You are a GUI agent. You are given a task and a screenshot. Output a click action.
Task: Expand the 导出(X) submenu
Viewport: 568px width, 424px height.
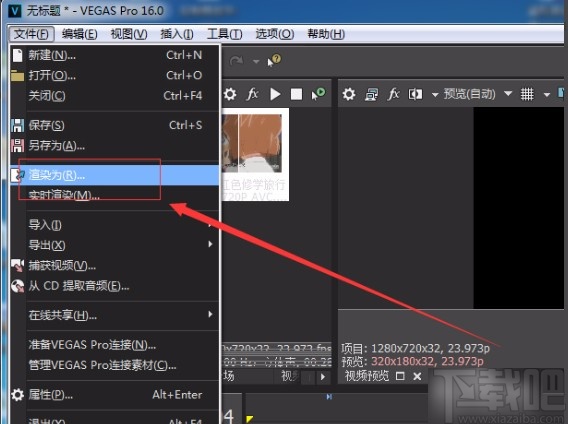114,245
